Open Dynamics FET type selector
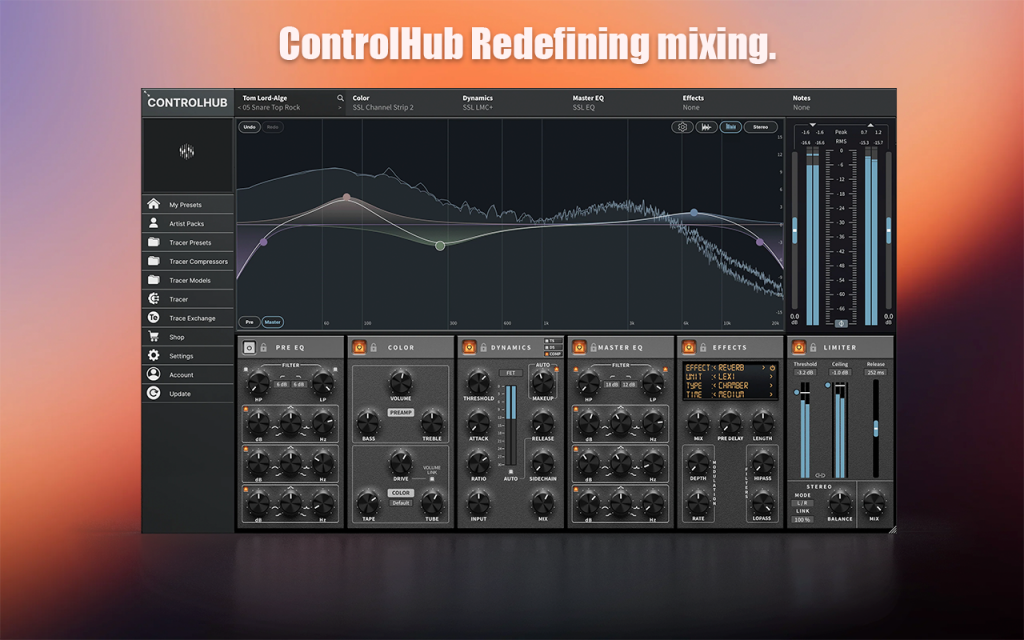Screen dimensions: 1024x640 click(x=511, y=373)
